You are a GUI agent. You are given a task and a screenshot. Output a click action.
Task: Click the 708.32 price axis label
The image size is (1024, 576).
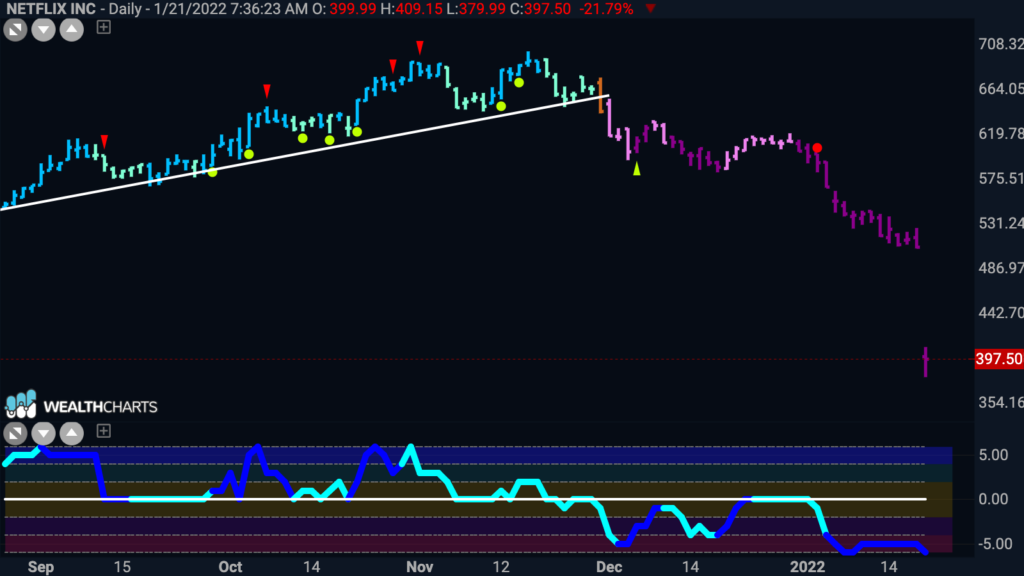pyautogui.click(x=1000, y=44)
